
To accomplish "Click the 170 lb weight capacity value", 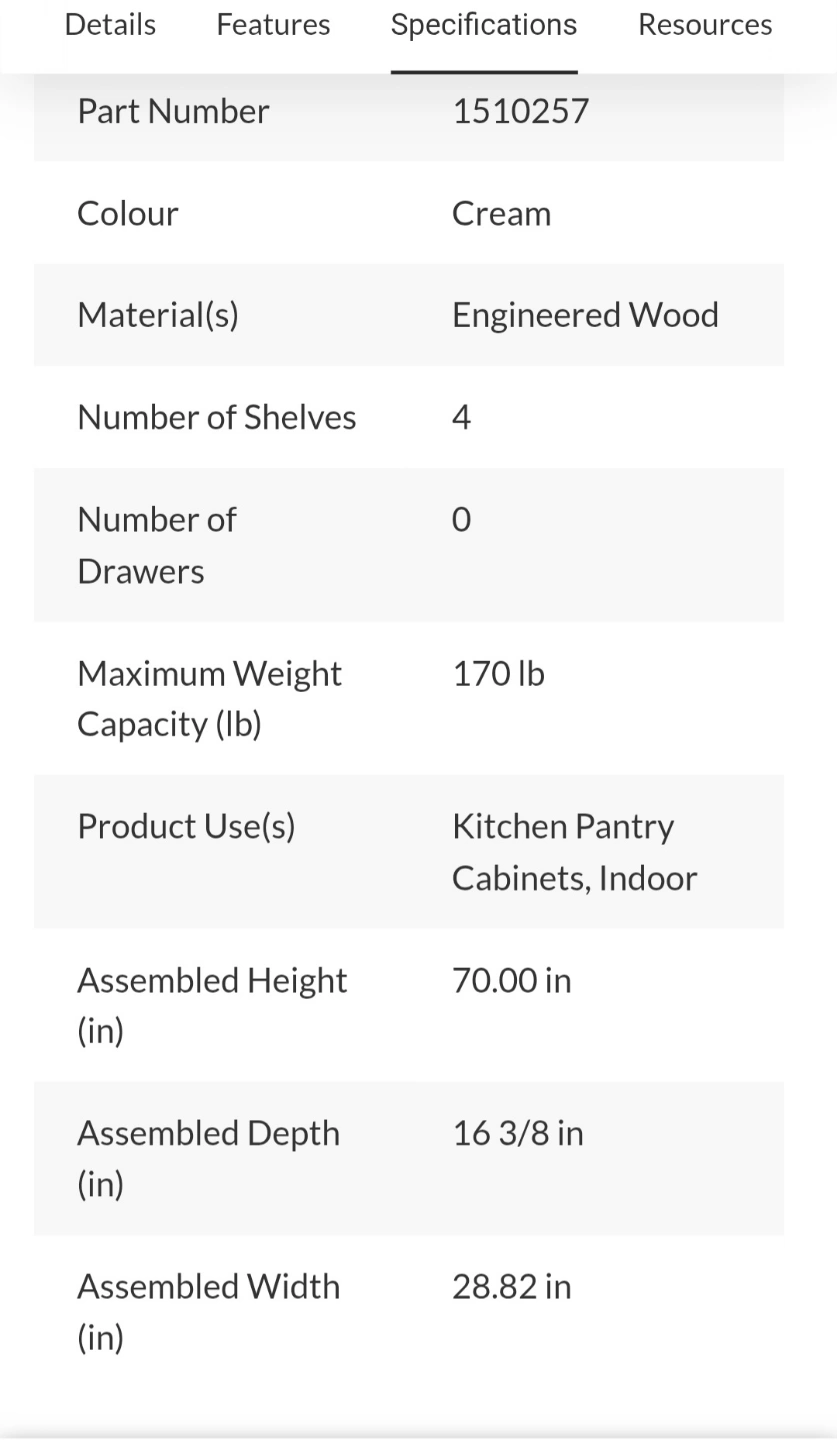I will tap(498, 673).
